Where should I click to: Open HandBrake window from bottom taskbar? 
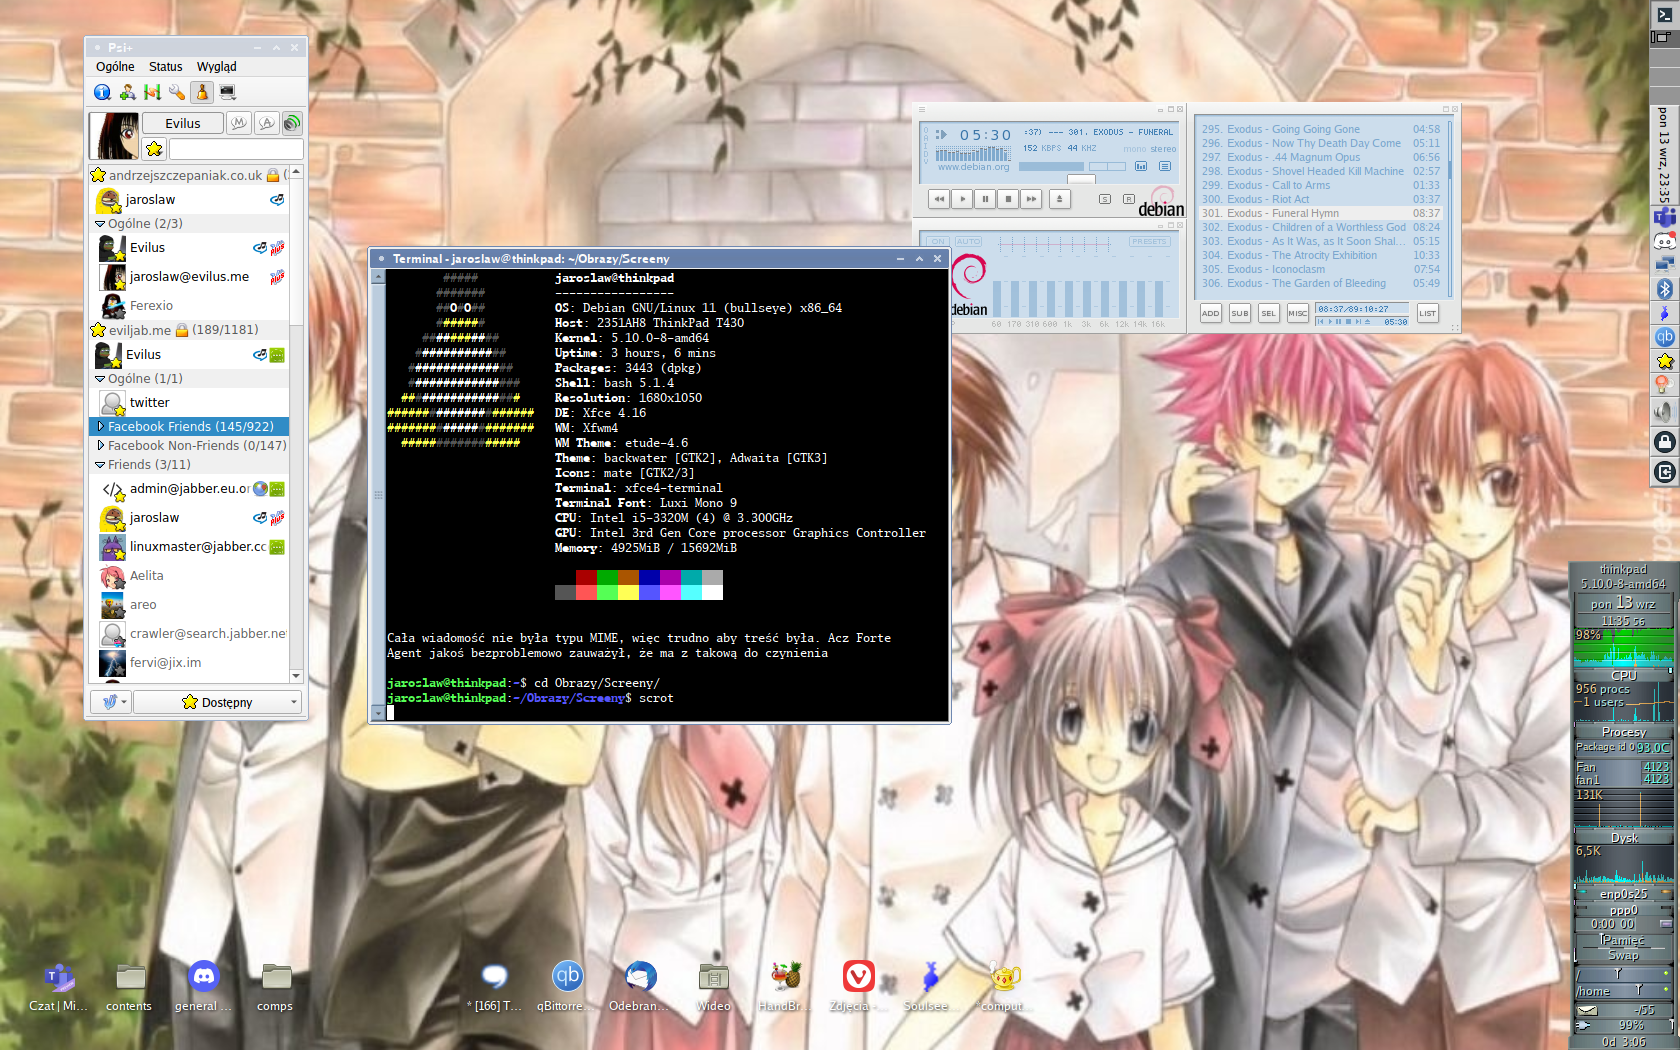click(786, 986)
